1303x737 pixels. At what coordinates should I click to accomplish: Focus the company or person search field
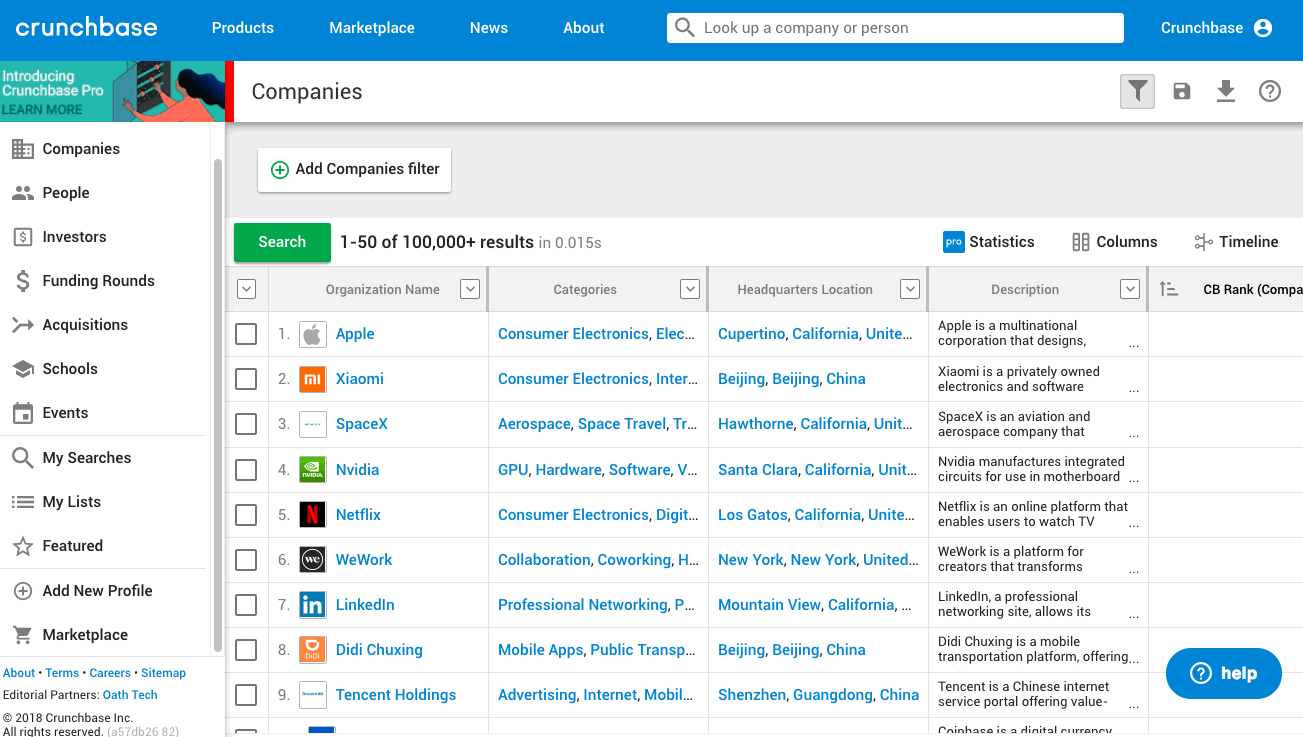tap(895, 28)
